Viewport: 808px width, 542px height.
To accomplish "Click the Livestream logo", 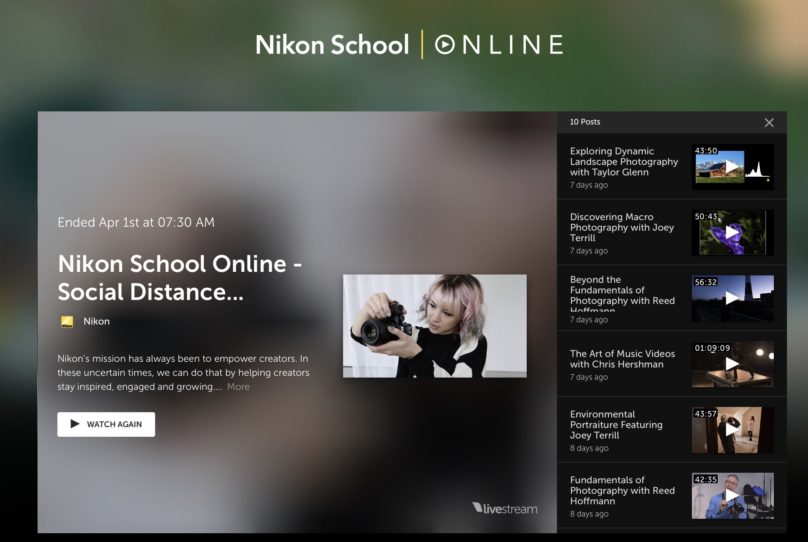I will point(505,508).
